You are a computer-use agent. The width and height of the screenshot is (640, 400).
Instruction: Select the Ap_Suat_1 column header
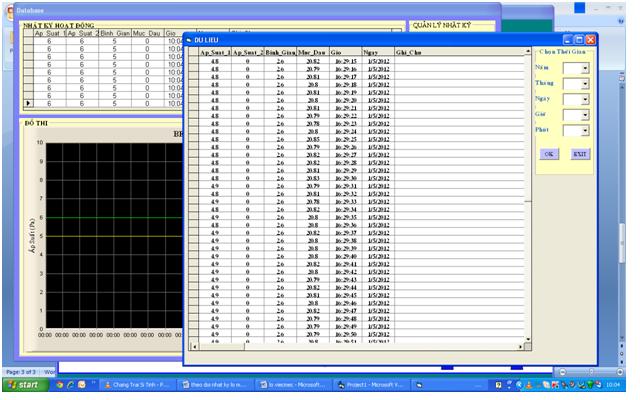pyautogui.click(x=214, y=52)
